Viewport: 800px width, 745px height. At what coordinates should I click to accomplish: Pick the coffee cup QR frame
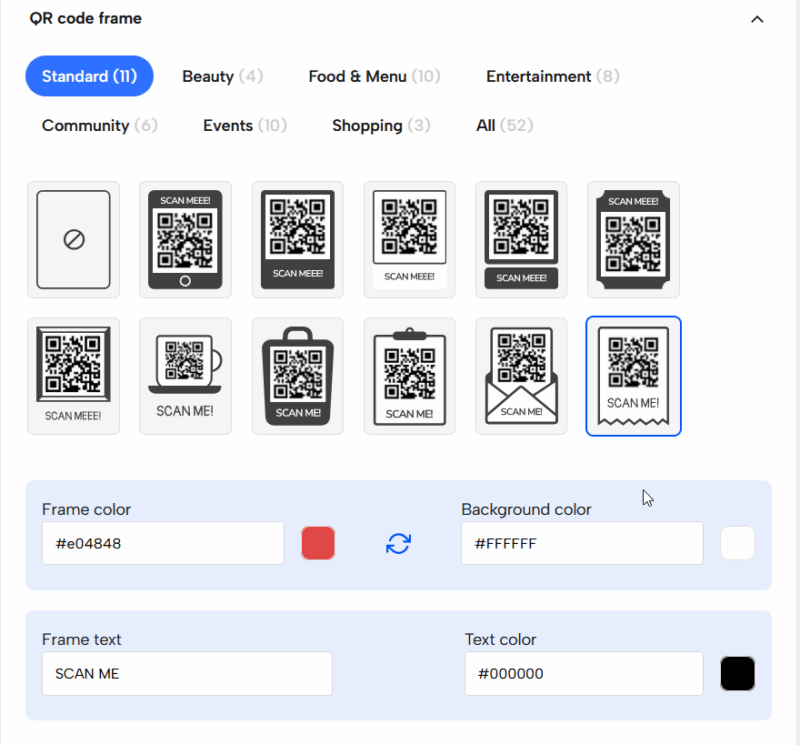coord(185,376)
